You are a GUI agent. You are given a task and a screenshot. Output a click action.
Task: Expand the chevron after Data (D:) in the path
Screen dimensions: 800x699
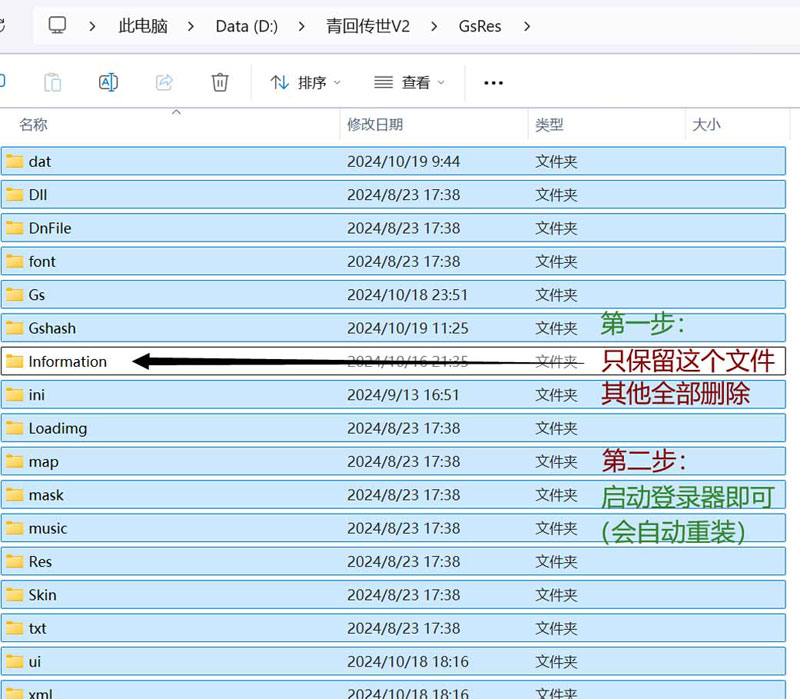302,26
